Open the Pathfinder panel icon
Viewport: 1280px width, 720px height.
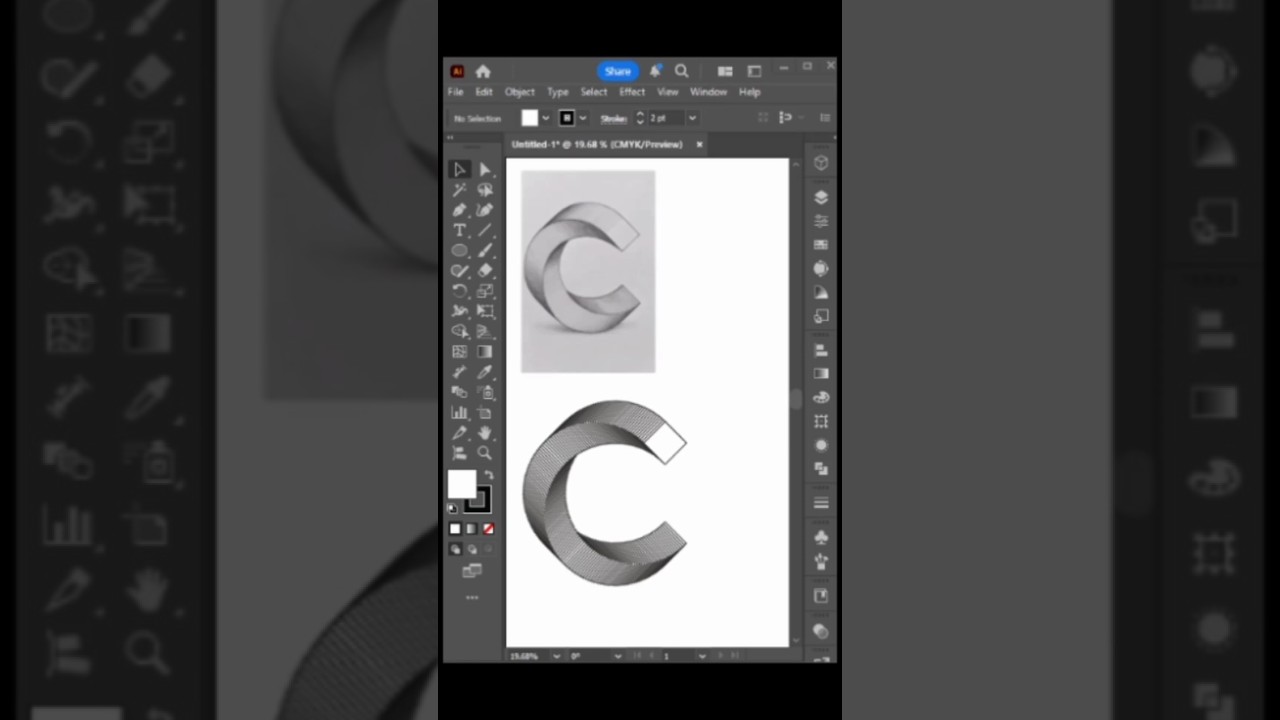(x=821, y=468)
